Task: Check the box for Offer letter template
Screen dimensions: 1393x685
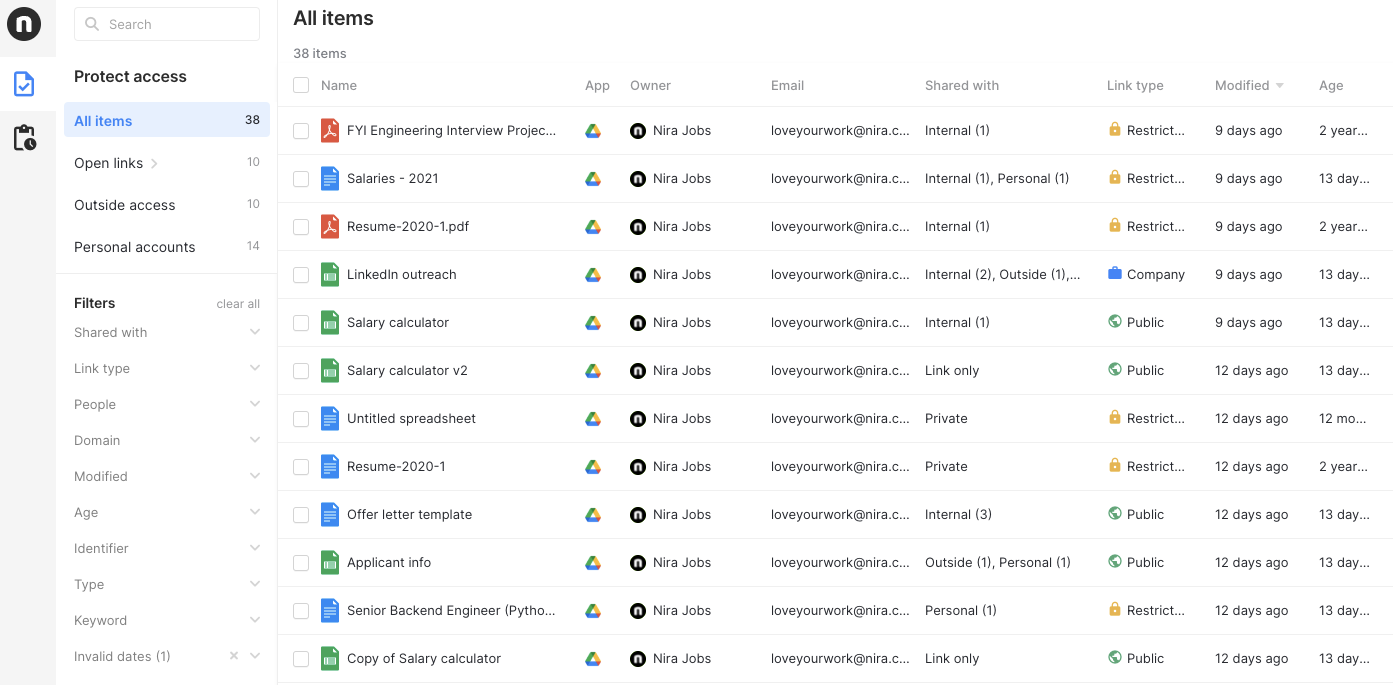Action: [x=301, y=515]
